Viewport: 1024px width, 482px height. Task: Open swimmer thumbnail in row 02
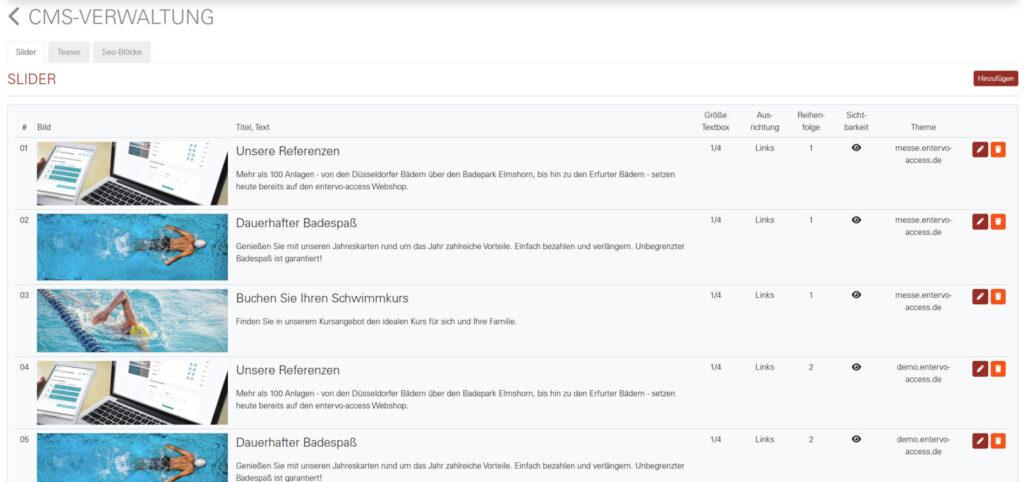click(x=133, y=247)
